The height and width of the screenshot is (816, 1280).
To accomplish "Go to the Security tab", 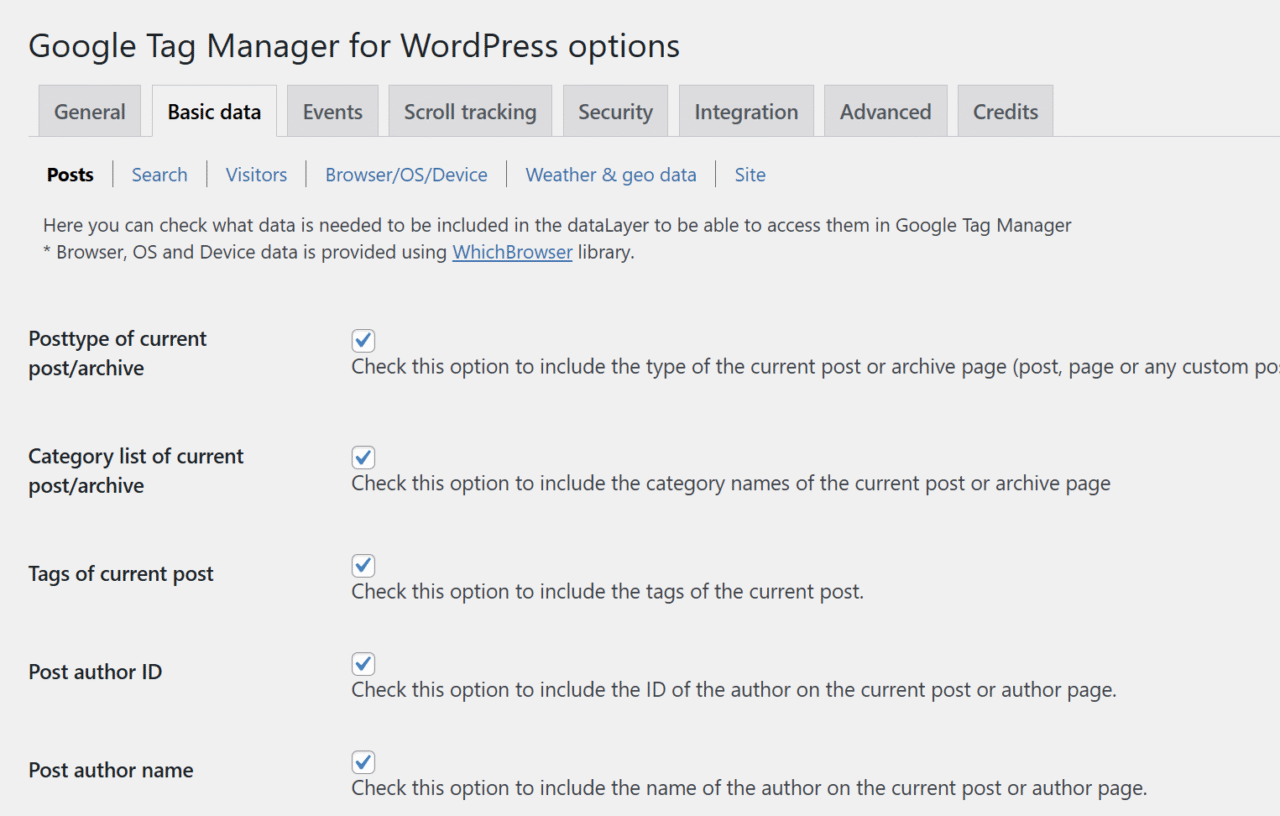I will coord(615,111).
